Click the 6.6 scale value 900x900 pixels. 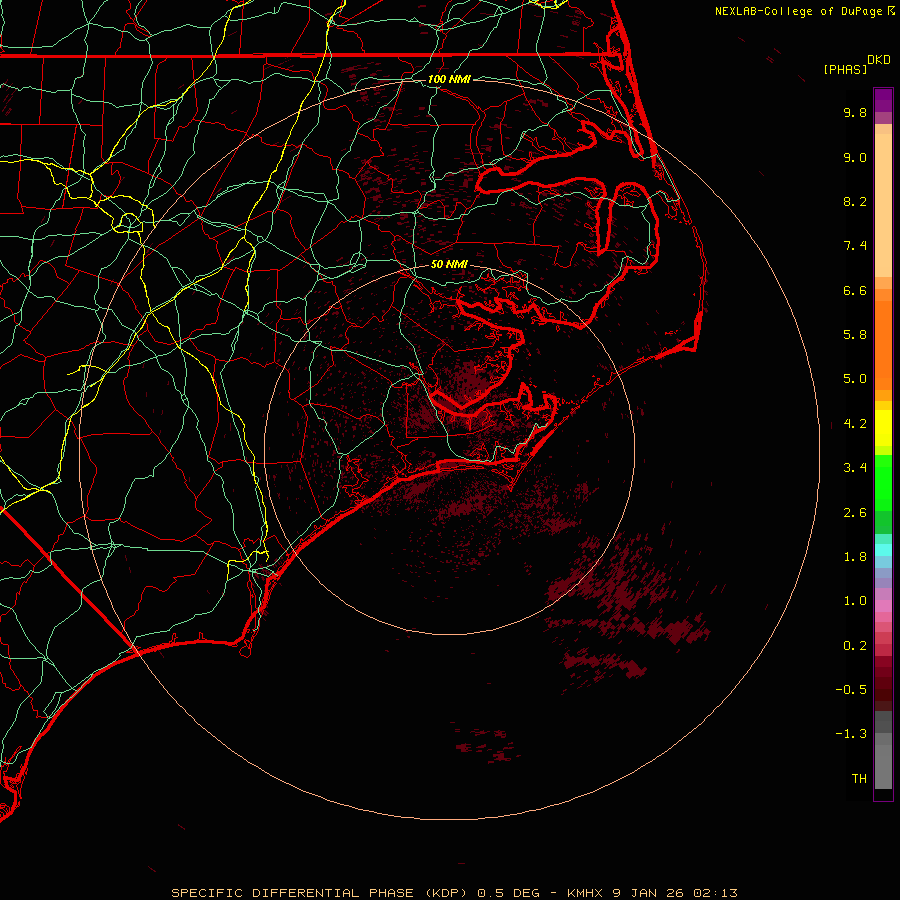click(x=855, y=290)
